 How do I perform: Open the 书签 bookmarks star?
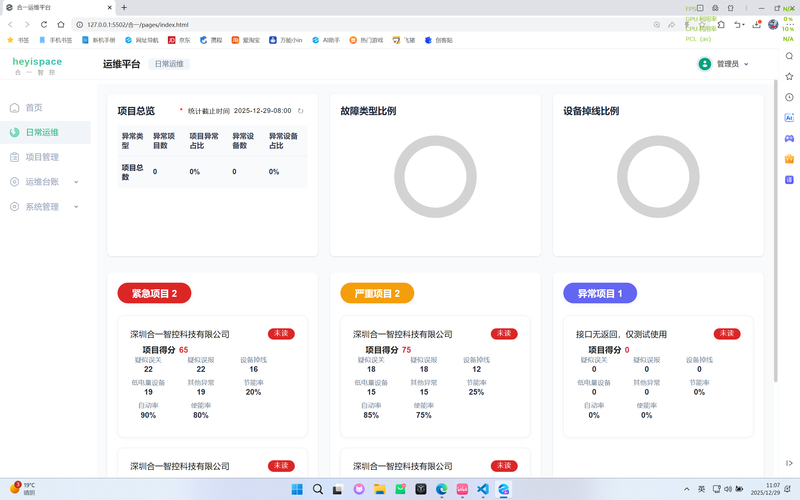click(18, 40)
